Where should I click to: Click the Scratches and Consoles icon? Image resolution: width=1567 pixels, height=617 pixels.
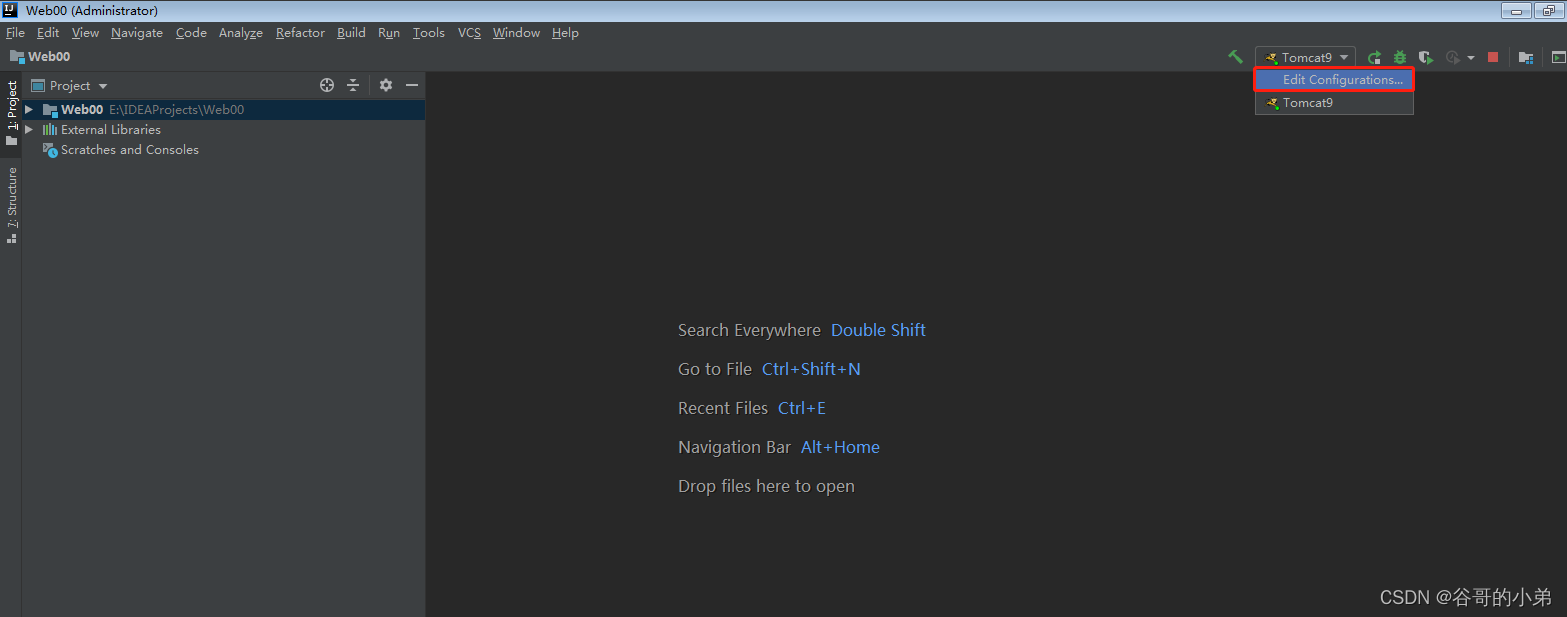(50, 150)
